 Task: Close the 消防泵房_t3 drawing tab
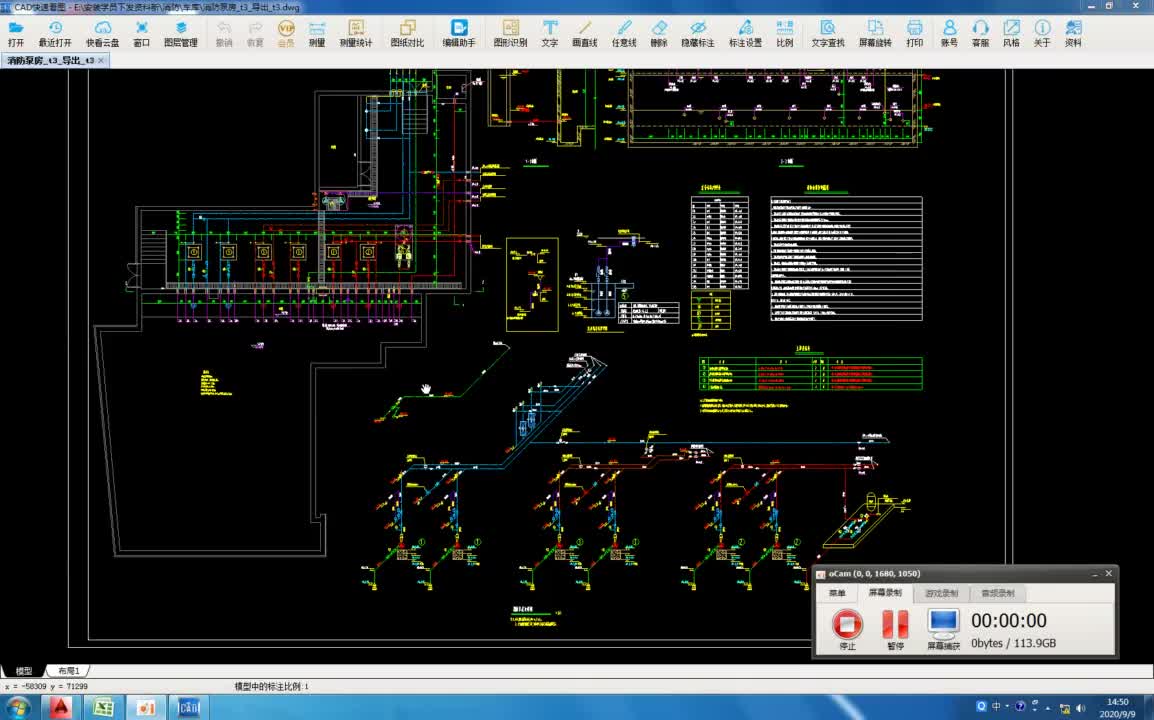[x=101, y=61]
